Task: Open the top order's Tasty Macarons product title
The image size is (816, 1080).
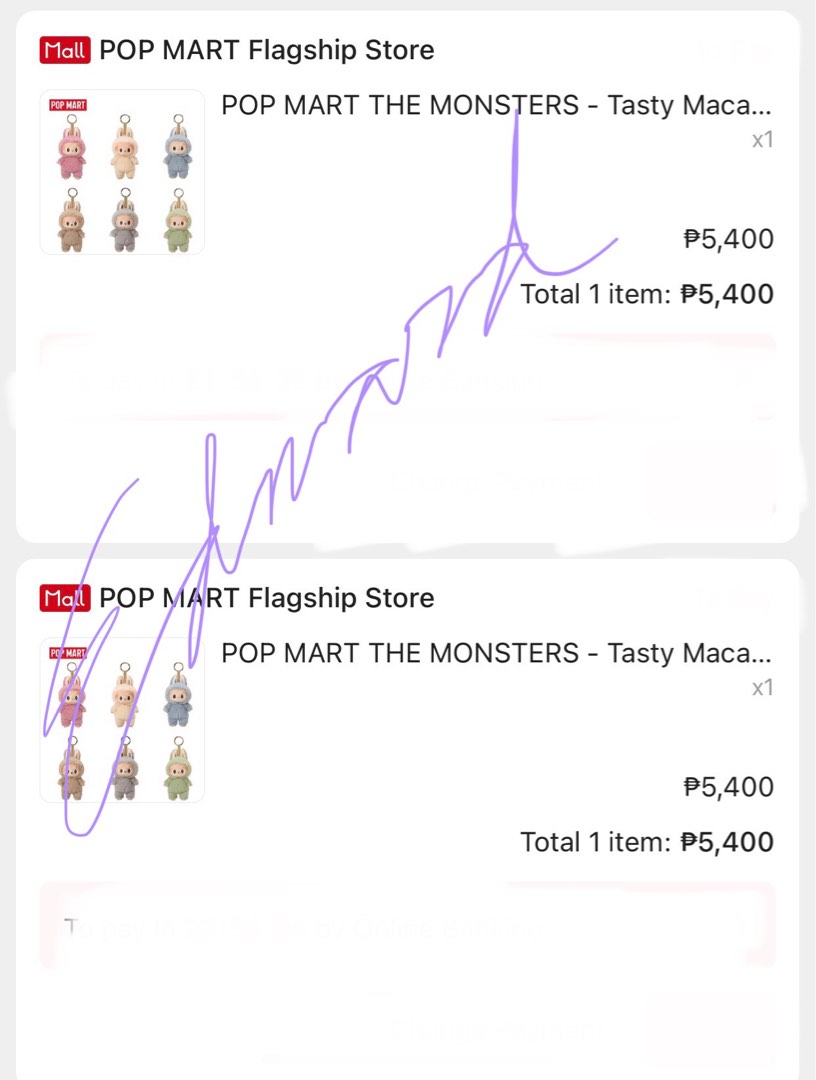Action: click(496, 105)
